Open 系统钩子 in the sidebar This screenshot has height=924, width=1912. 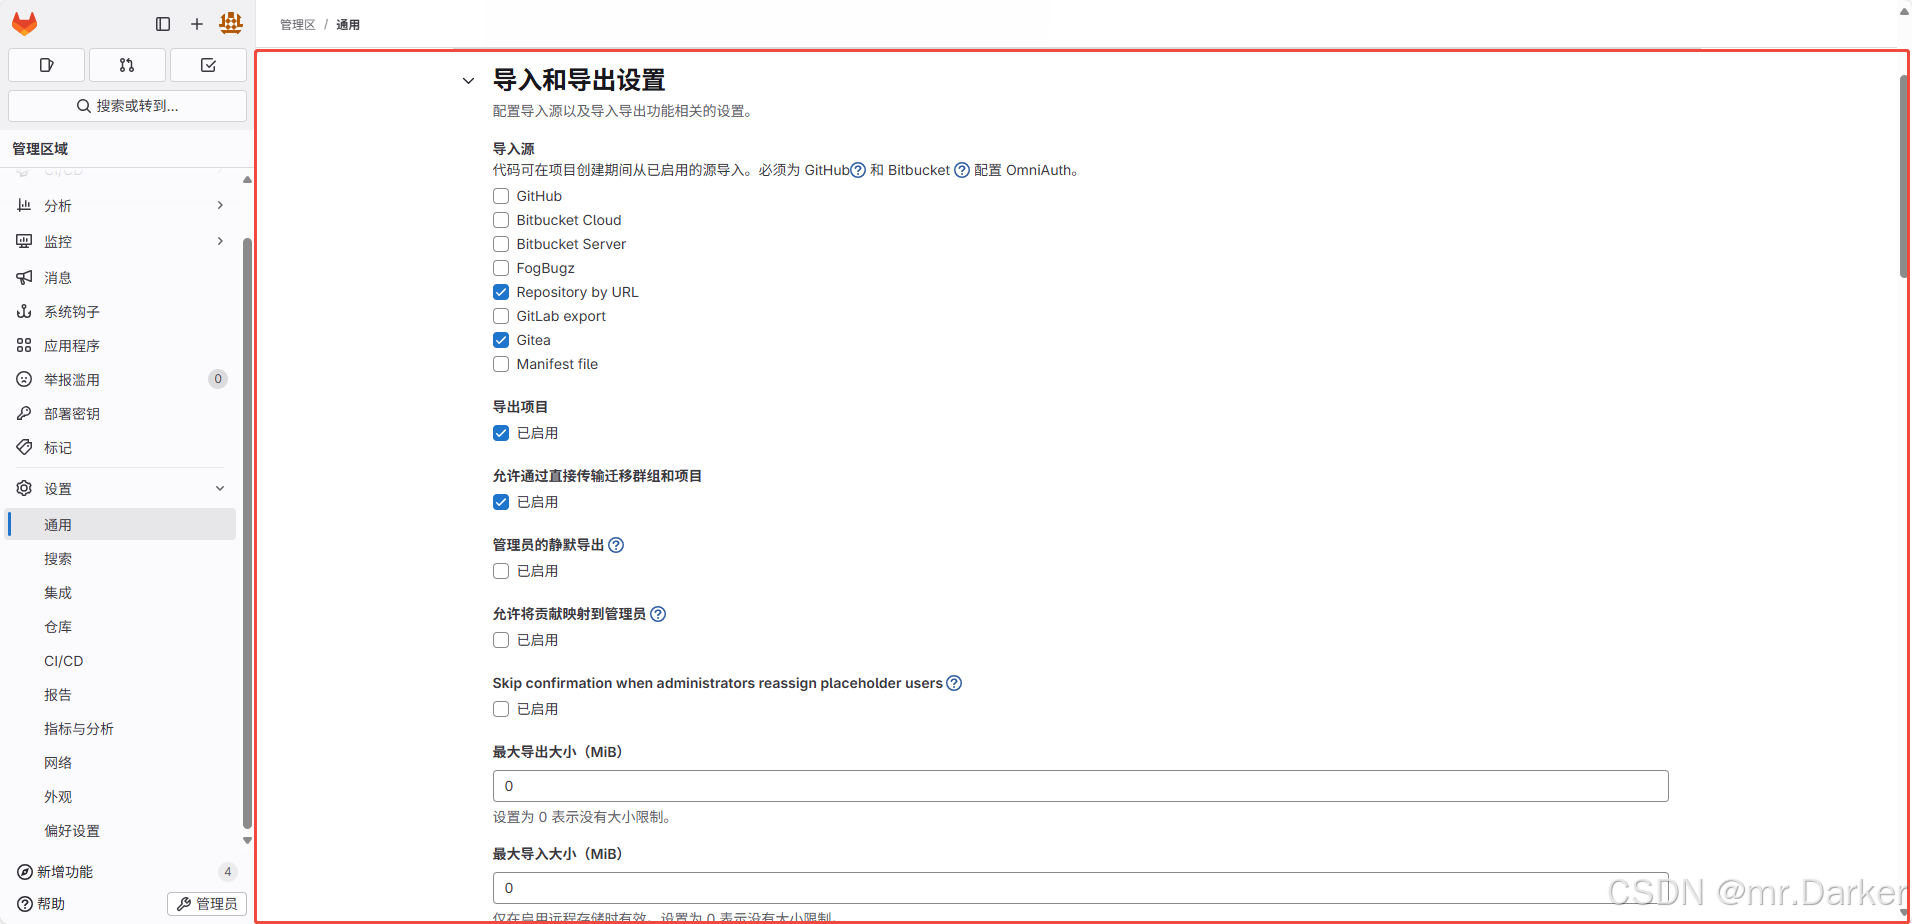(x=121, y=311)
